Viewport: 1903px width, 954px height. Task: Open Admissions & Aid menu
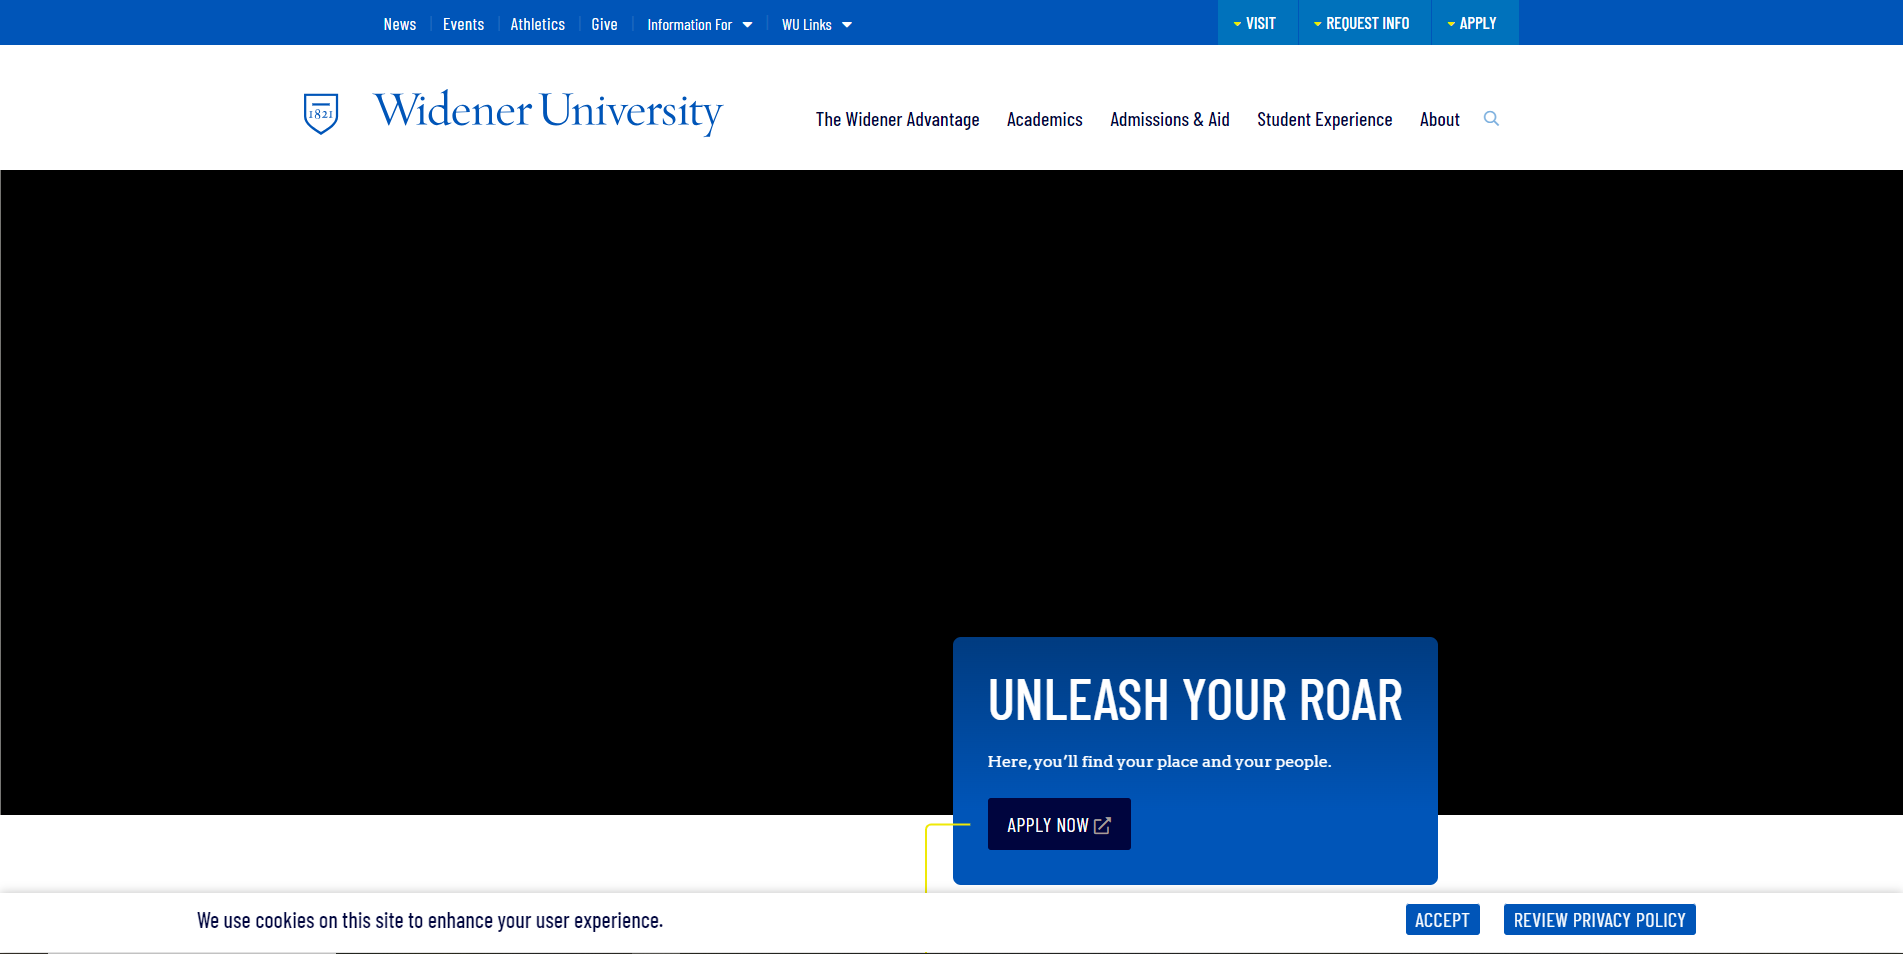[x=1169, y=120]
